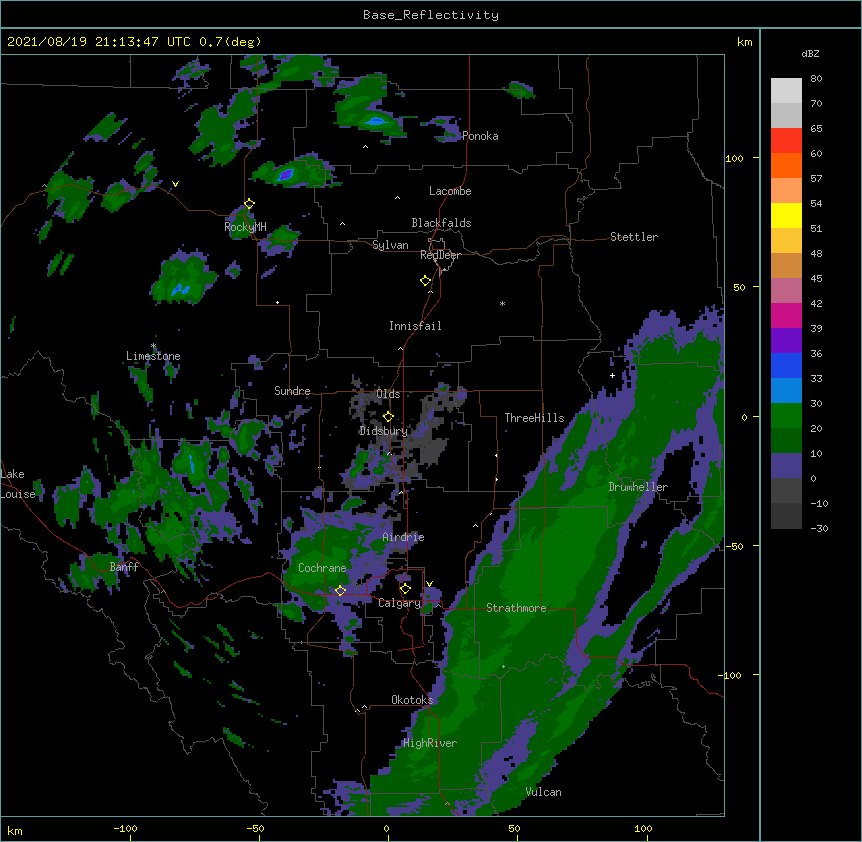Click the white asterisk marker east of Innisfail
Viewport: 862px width, 842px height.
click(x=502, y=303)
